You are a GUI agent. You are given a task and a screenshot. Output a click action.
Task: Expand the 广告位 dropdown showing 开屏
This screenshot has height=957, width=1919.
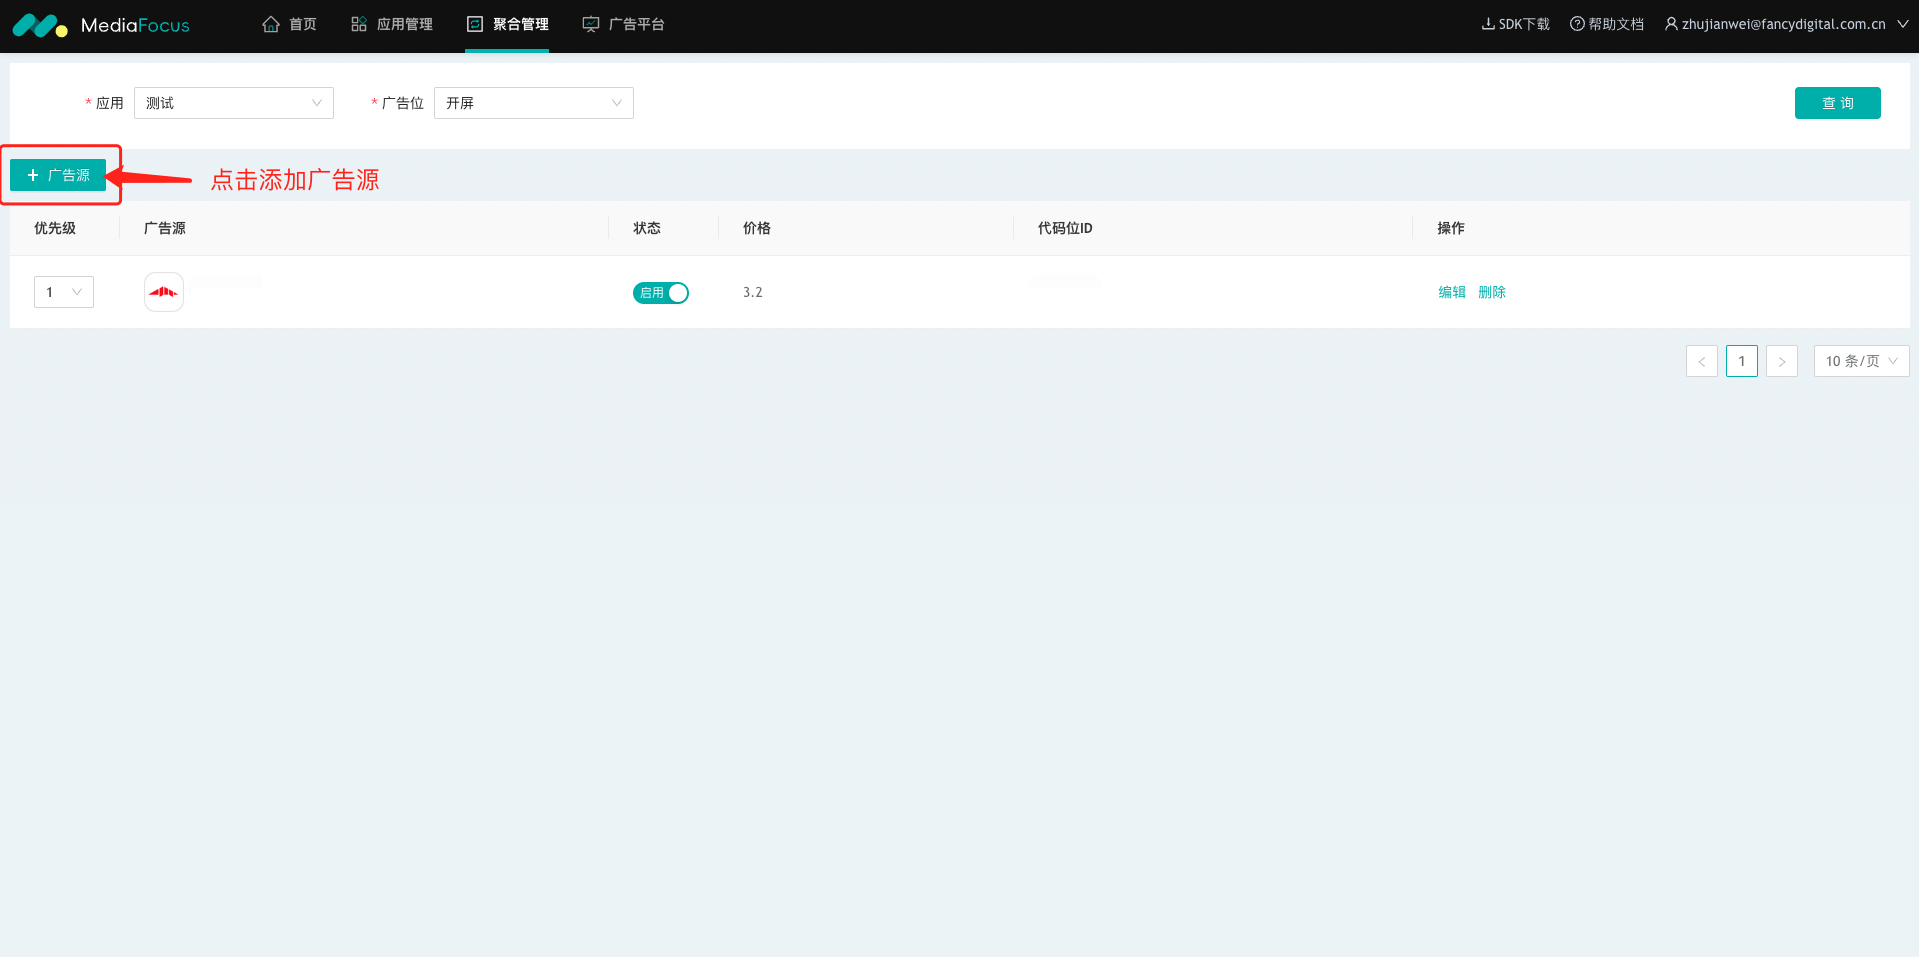tap(533, 103)
